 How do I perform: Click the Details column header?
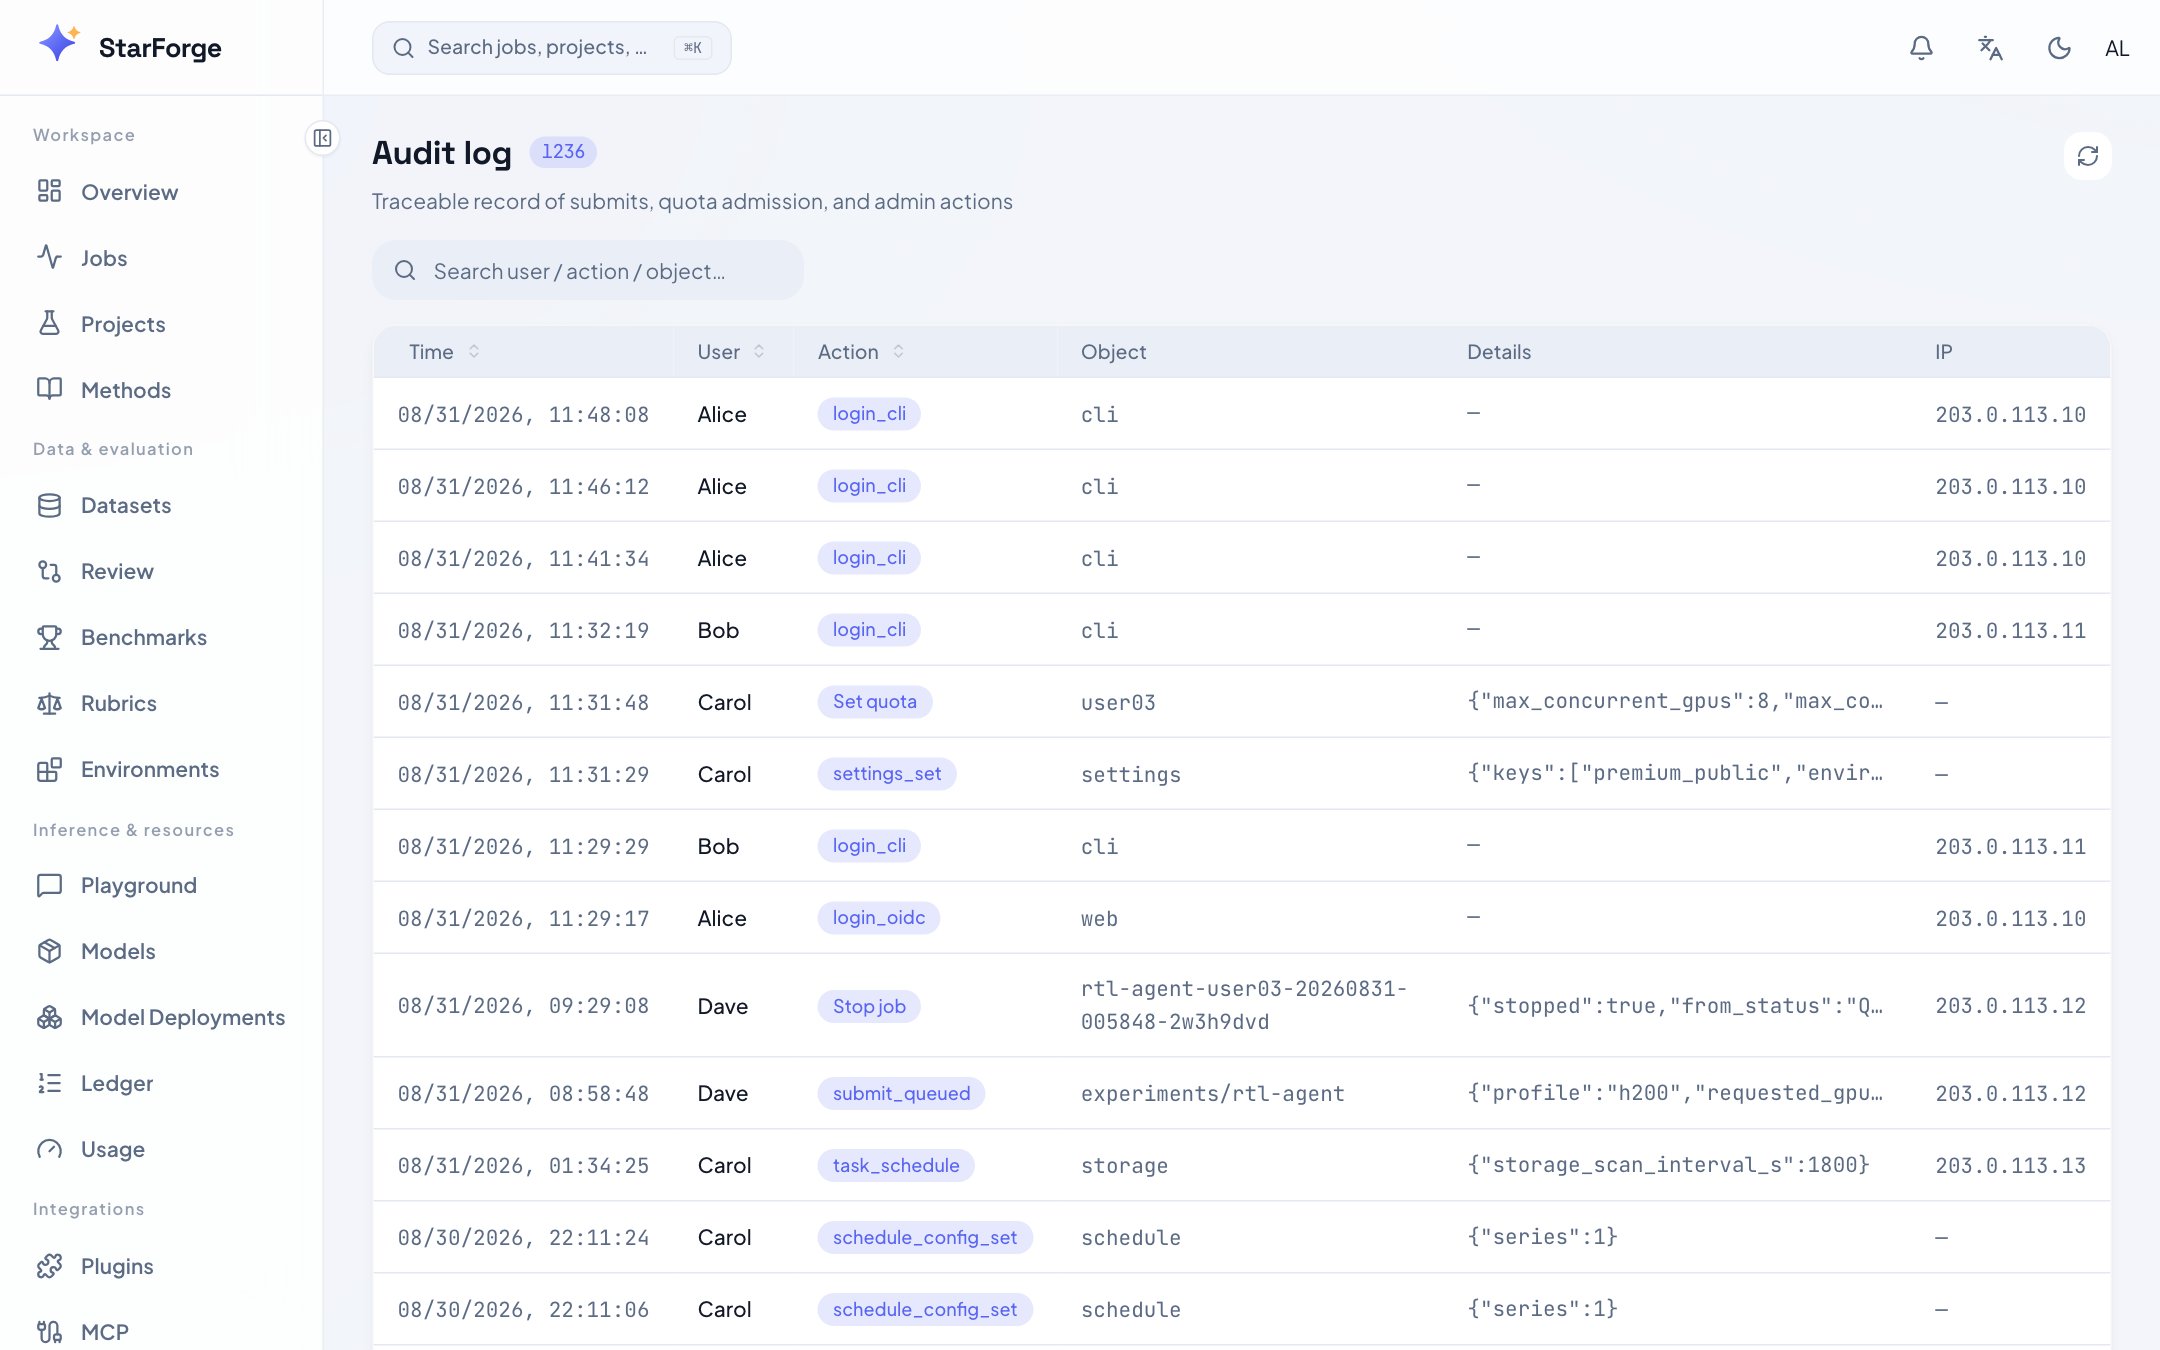point(1498,352)
